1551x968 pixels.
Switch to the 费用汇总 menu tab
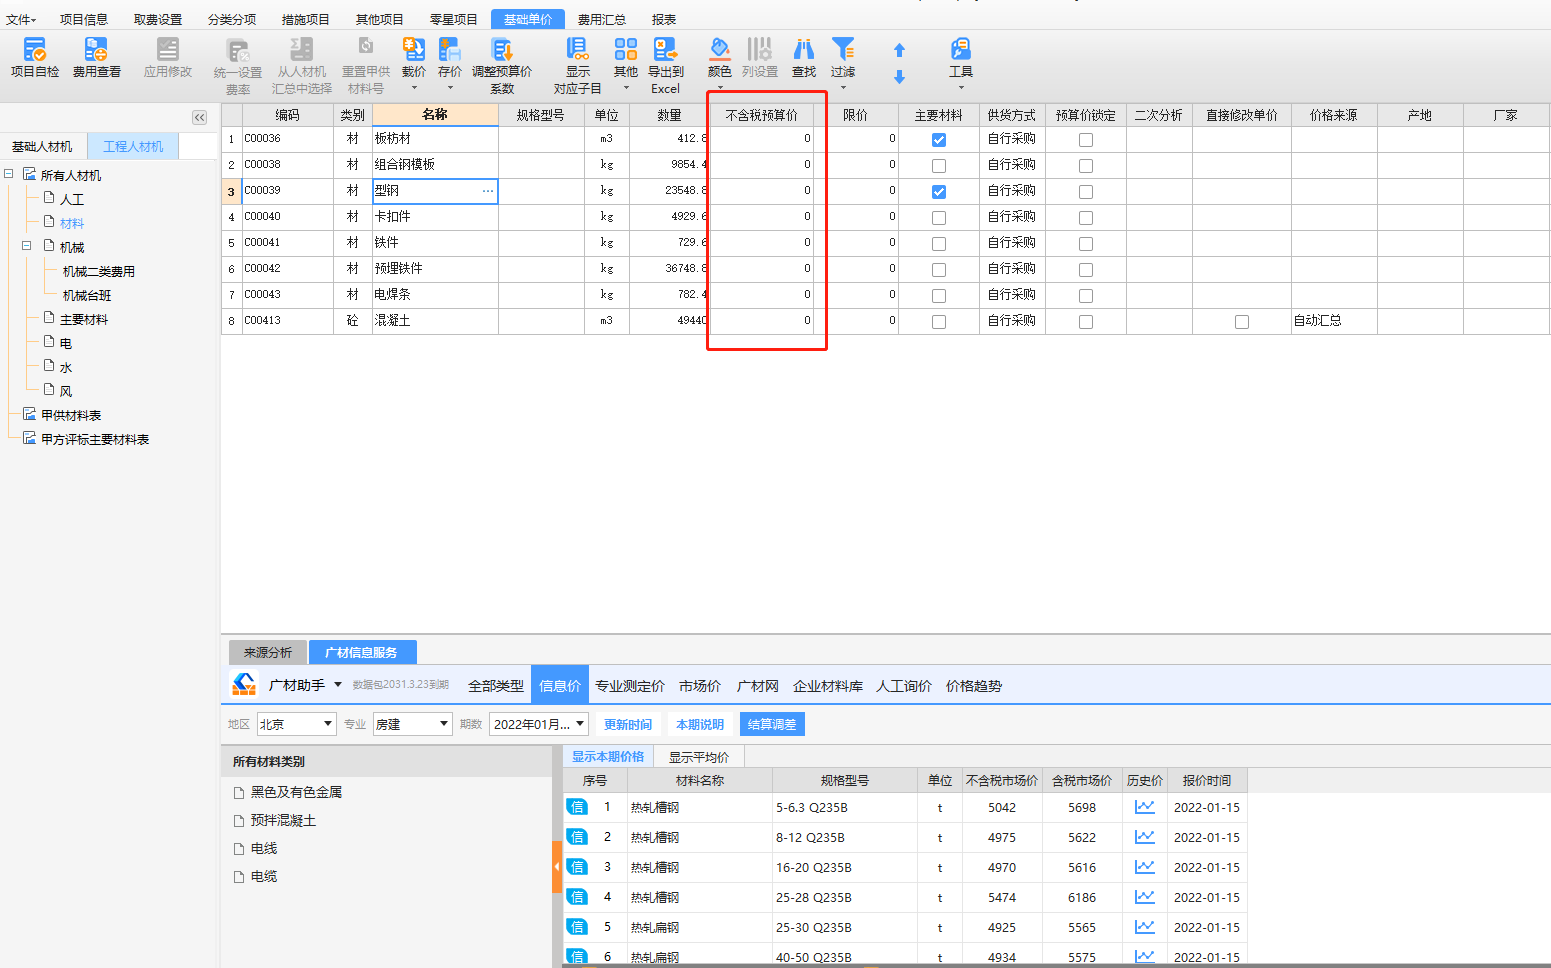pyautogui.click(x=601, y=19)
